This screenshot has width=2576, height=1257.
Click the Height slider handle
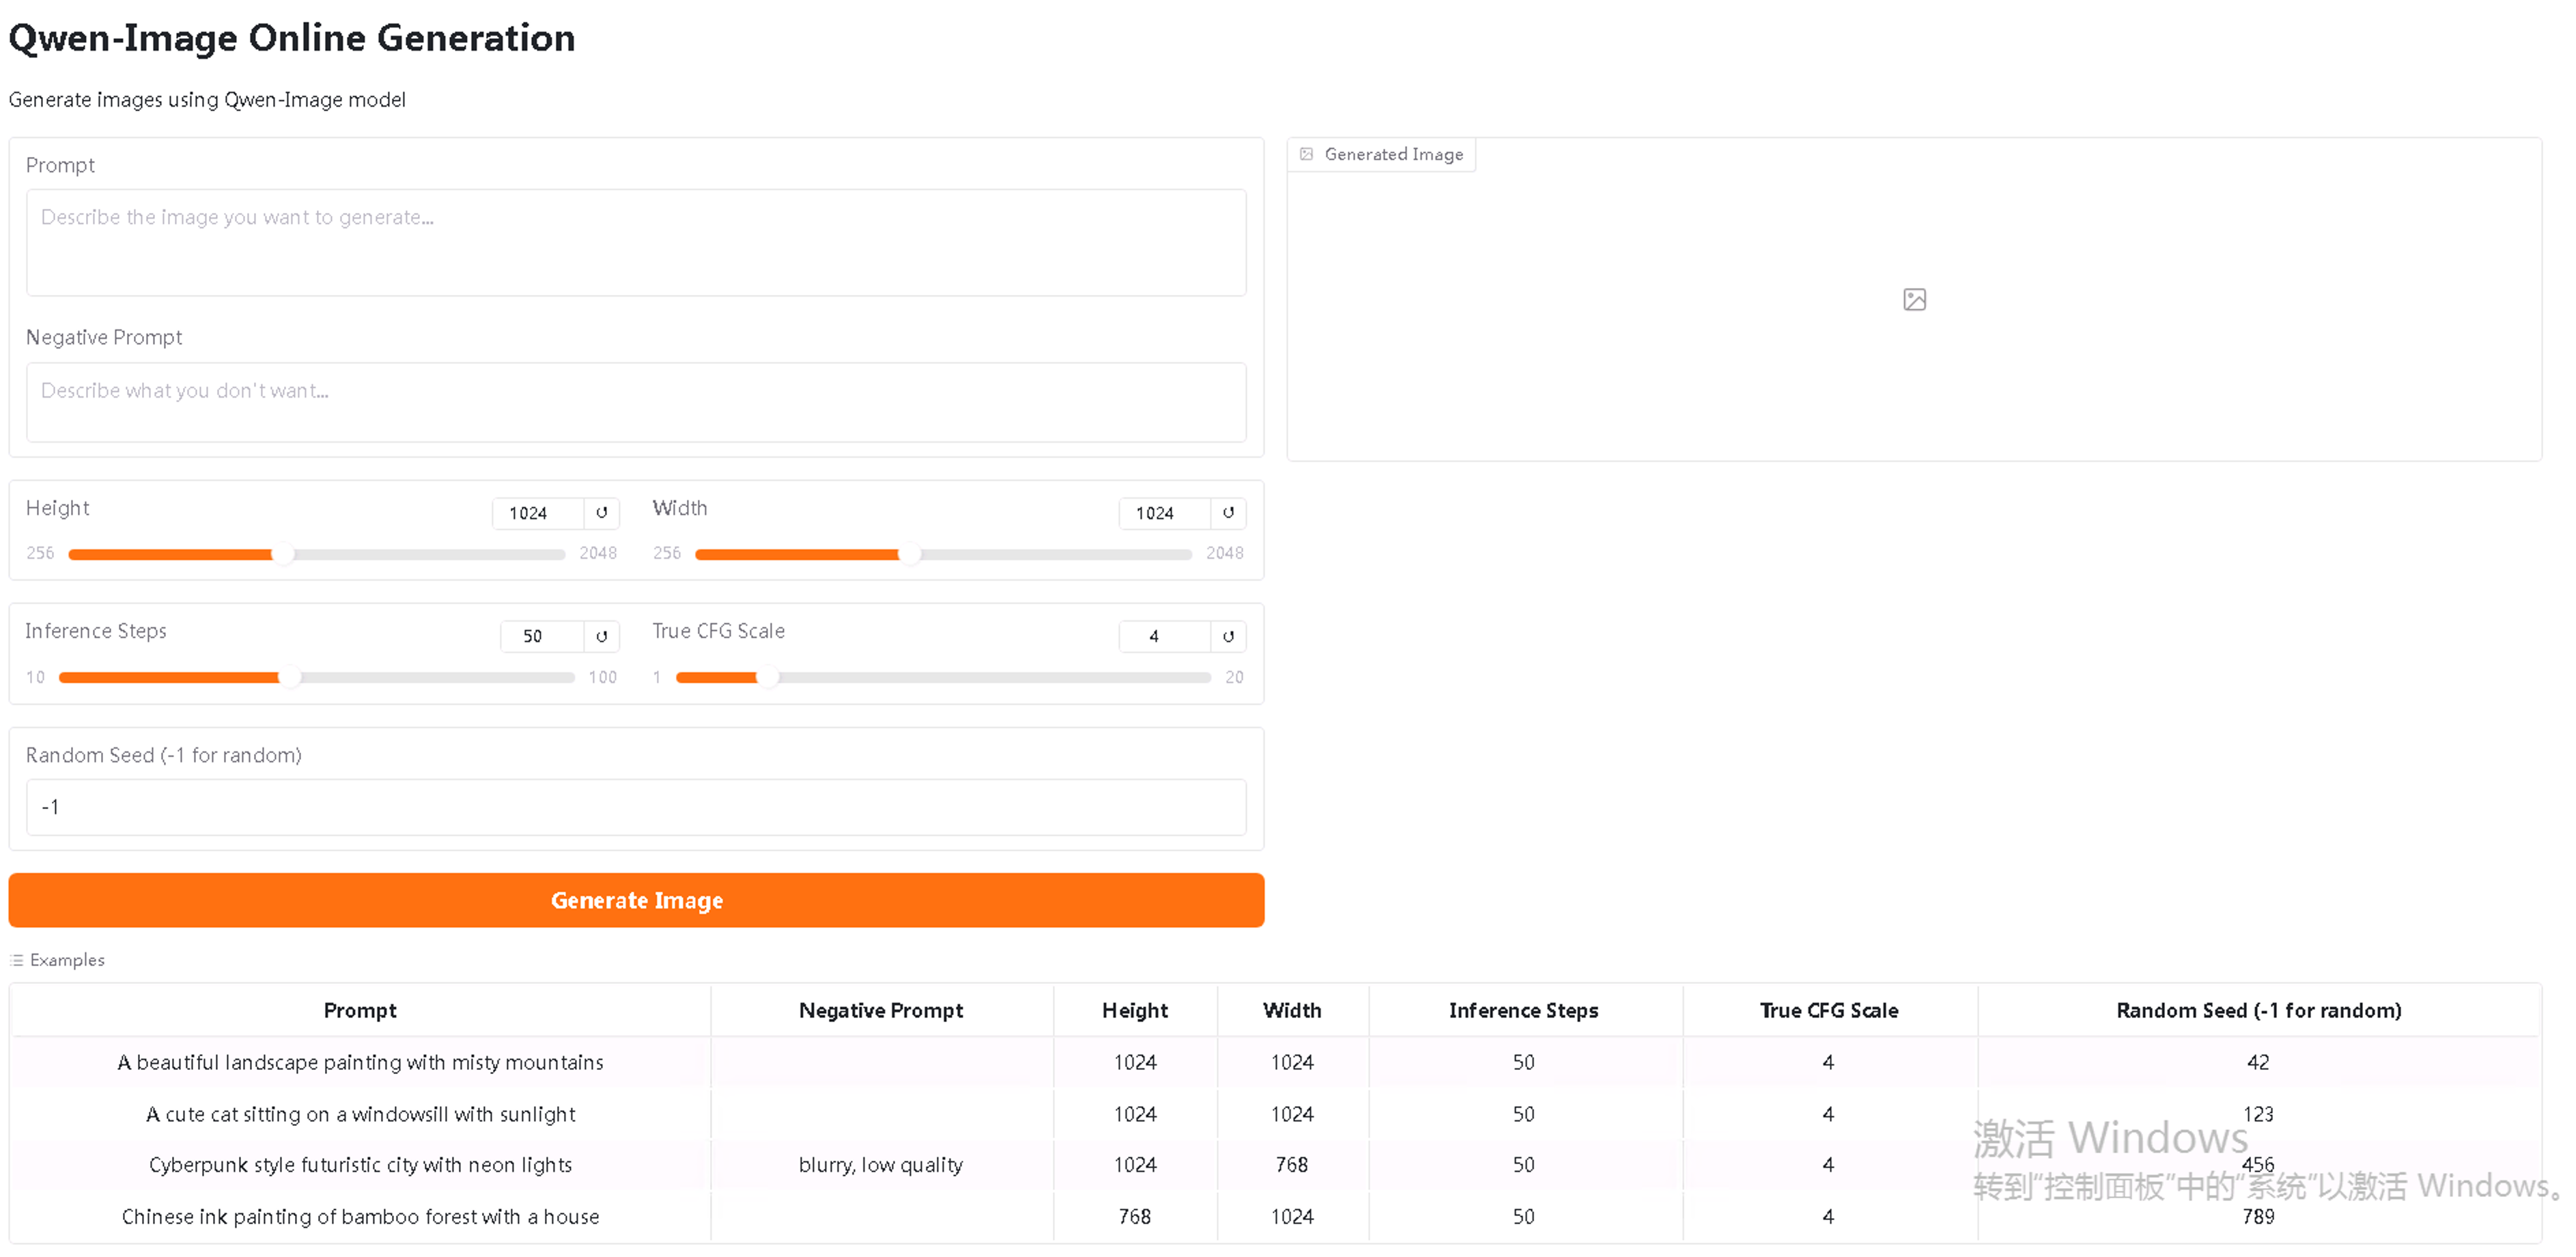point(284,554)
